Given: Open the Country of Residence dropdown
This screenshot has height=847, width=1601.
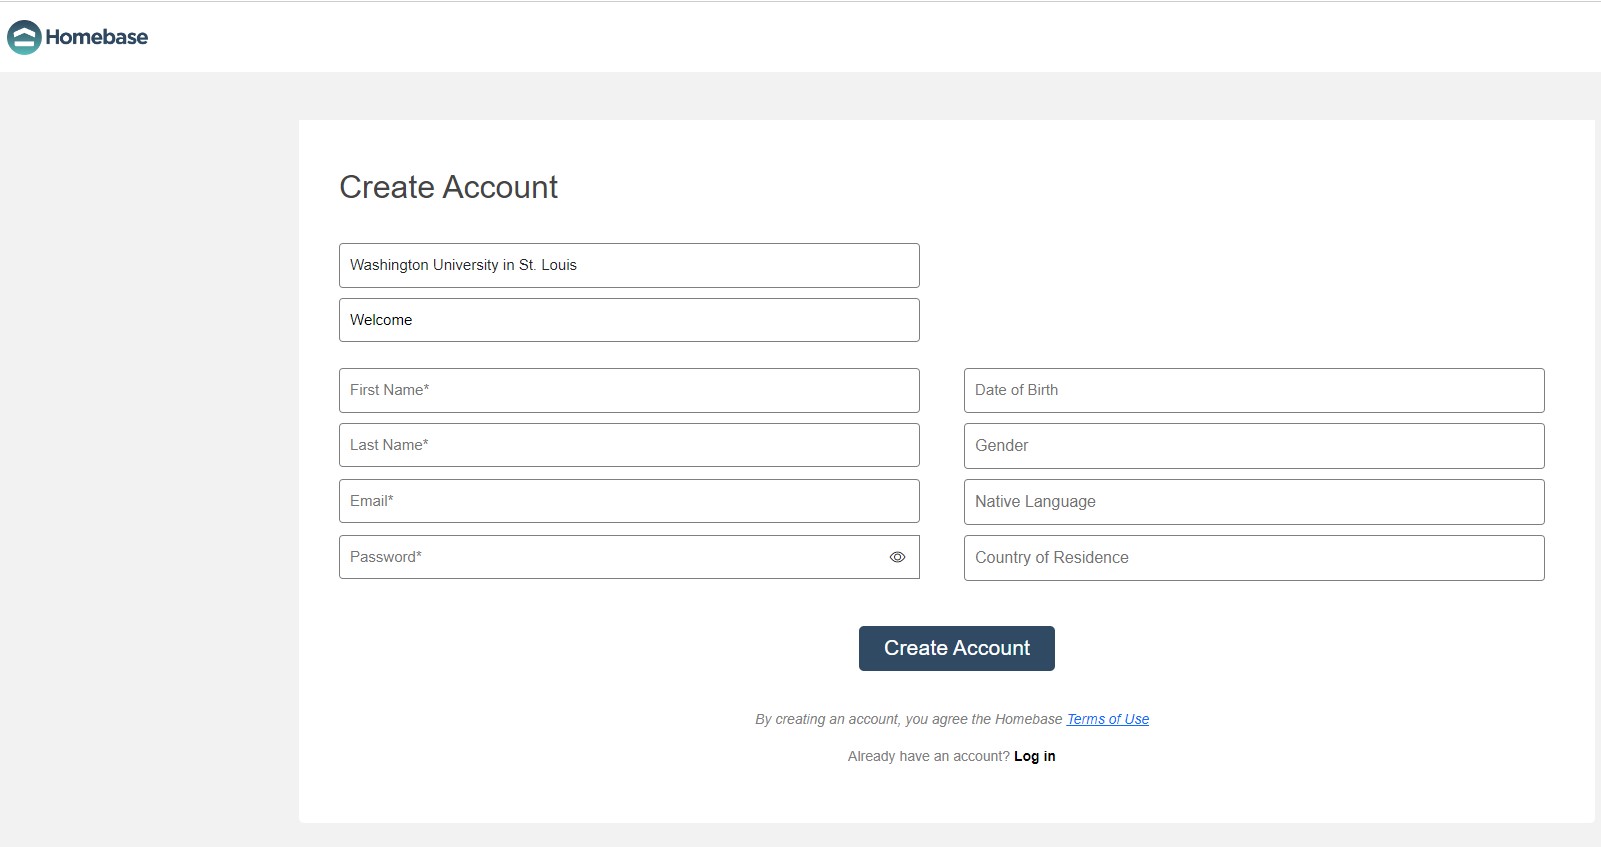Looking at the screenshot, I should pyautogui.click(x=1253, y=558).
